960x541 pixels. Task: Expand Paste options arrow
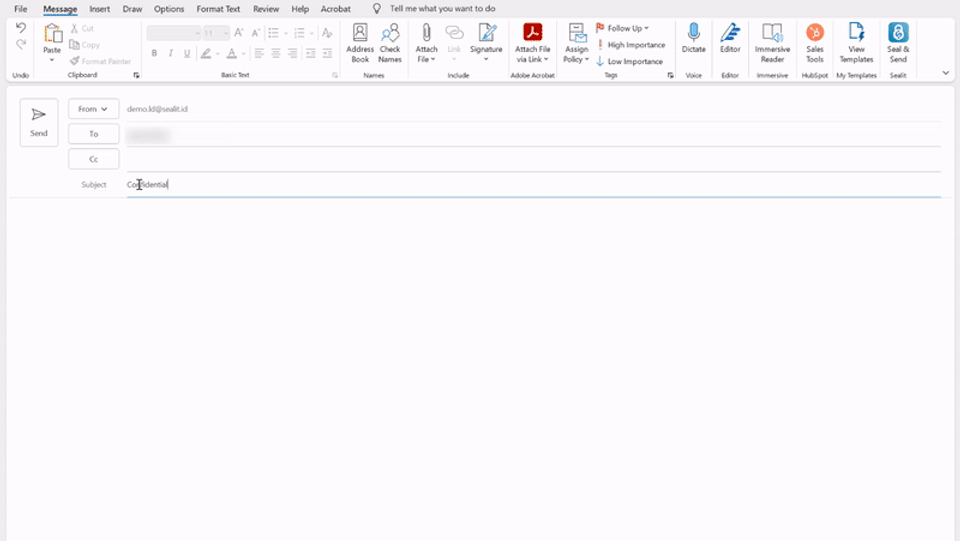(52, 60)
